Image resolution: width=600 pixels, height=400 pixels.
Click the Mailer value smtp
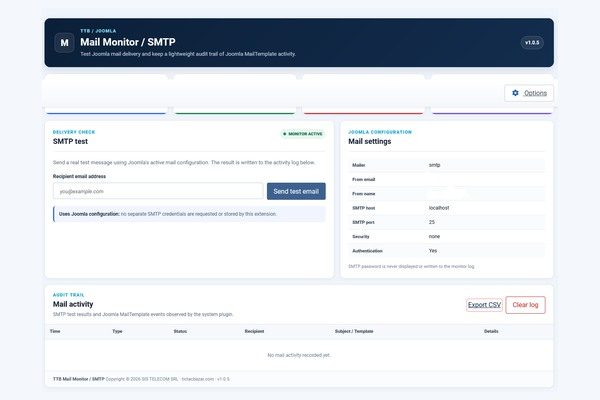pyautogui.click(x=434, y=165)
